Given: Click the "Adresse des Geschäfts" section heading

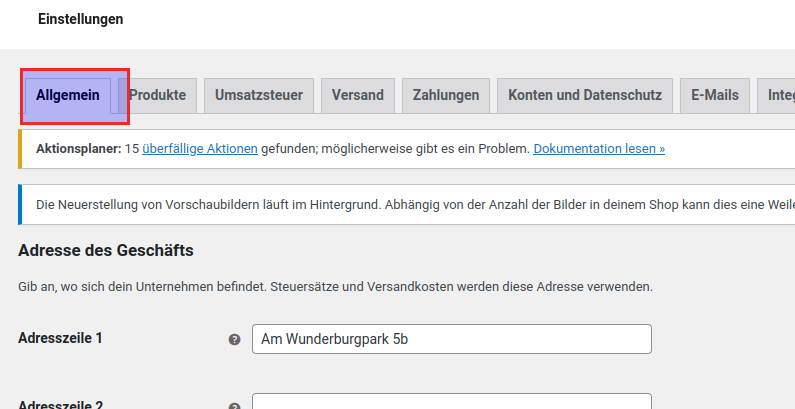Looking at the screenshot, I should [105, 250].
